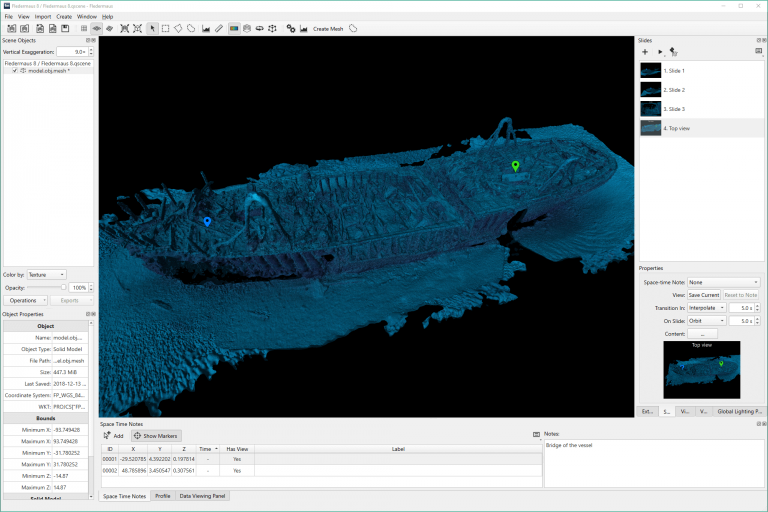Select Slide 2 thumbnail in Slides list
The height and width of the screenshot is (512, 768).
click(651, 90)
